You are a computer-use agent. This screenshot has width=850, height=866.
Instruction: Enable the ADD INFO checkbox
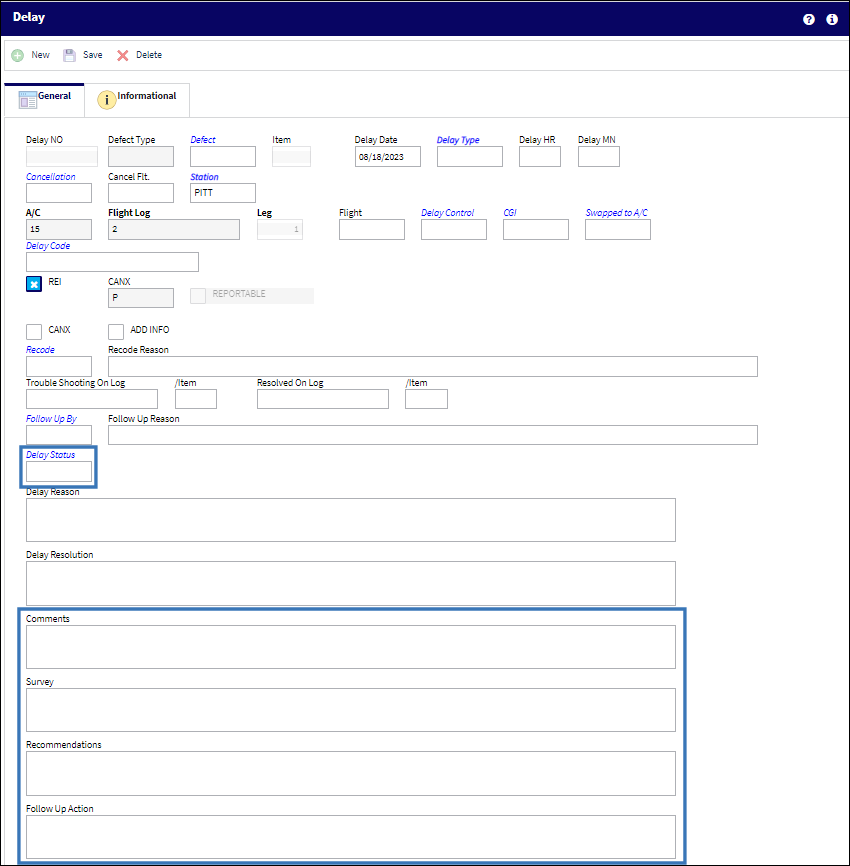tap(116, 331)
